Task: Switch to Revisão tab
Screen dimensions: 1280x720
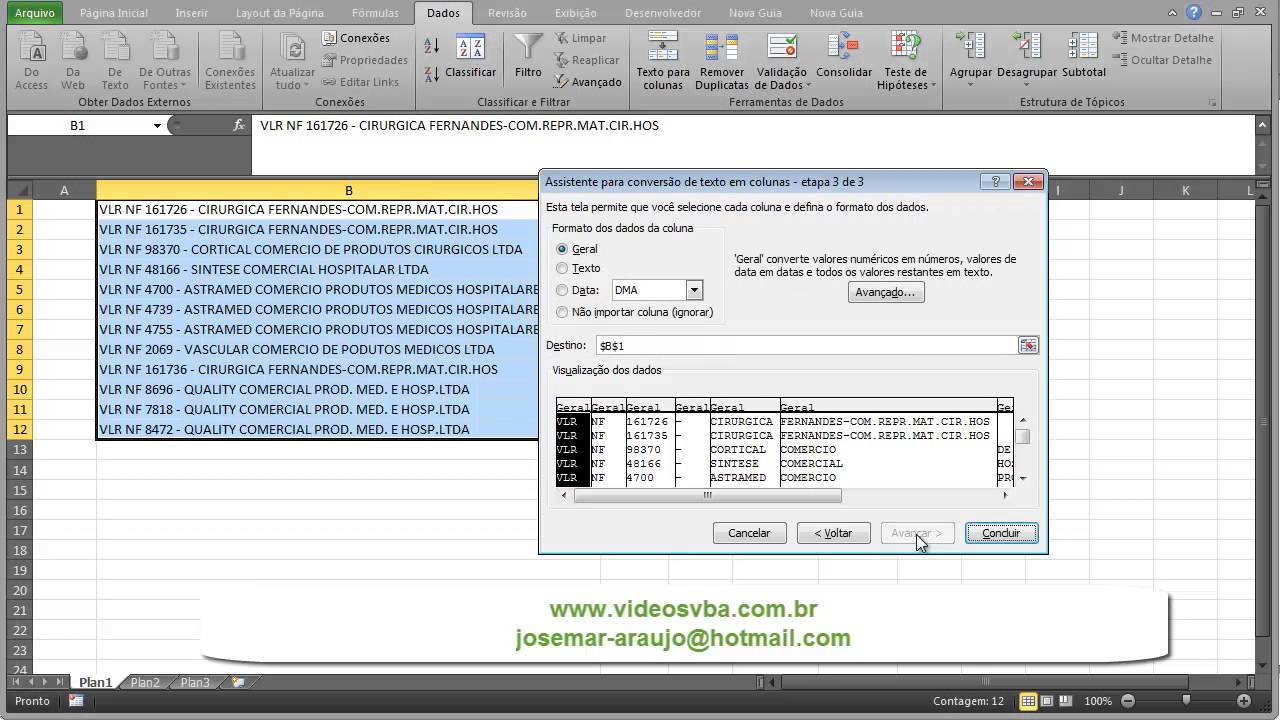Action: pos(507,13)
